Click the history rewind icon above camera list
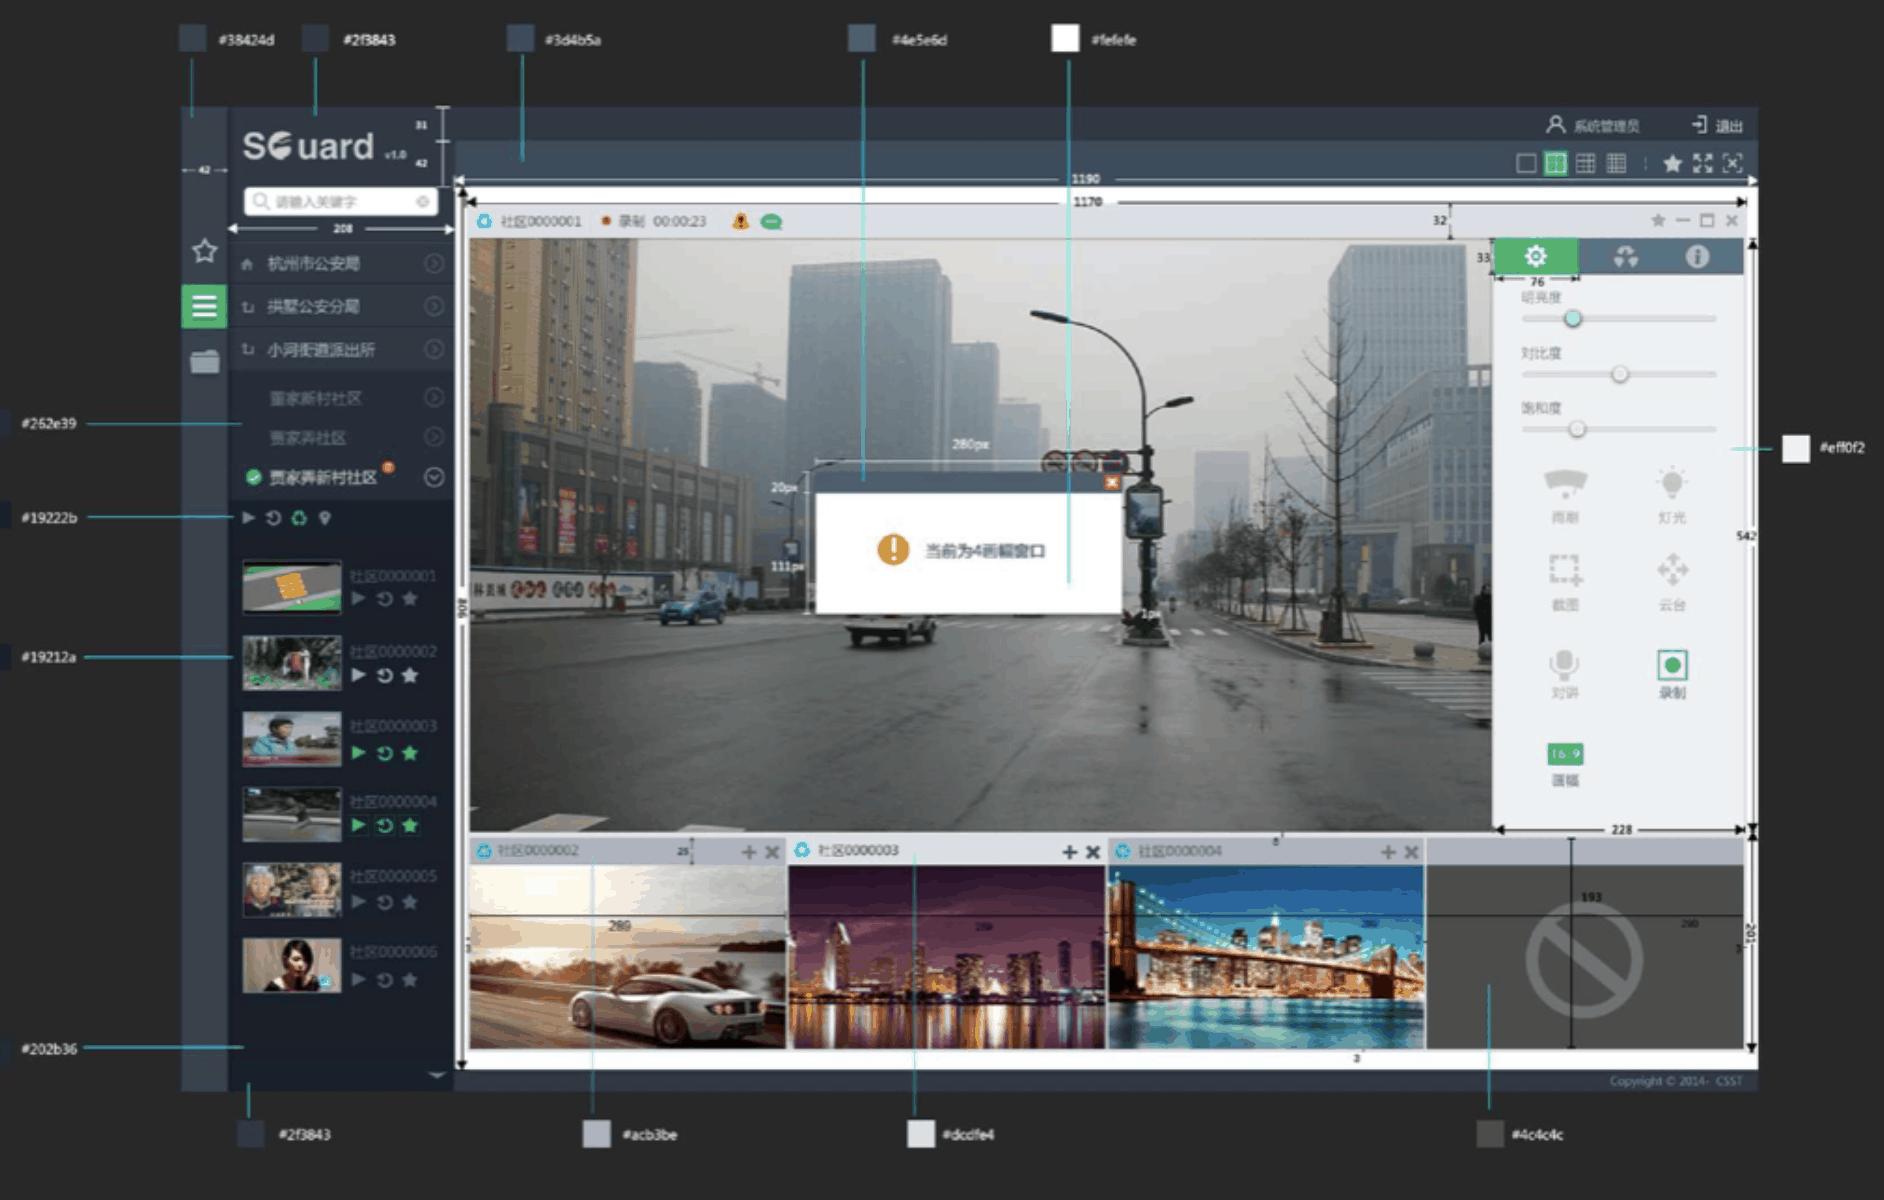This screenshot has width=1884, height=1200. tap(273, 517)
